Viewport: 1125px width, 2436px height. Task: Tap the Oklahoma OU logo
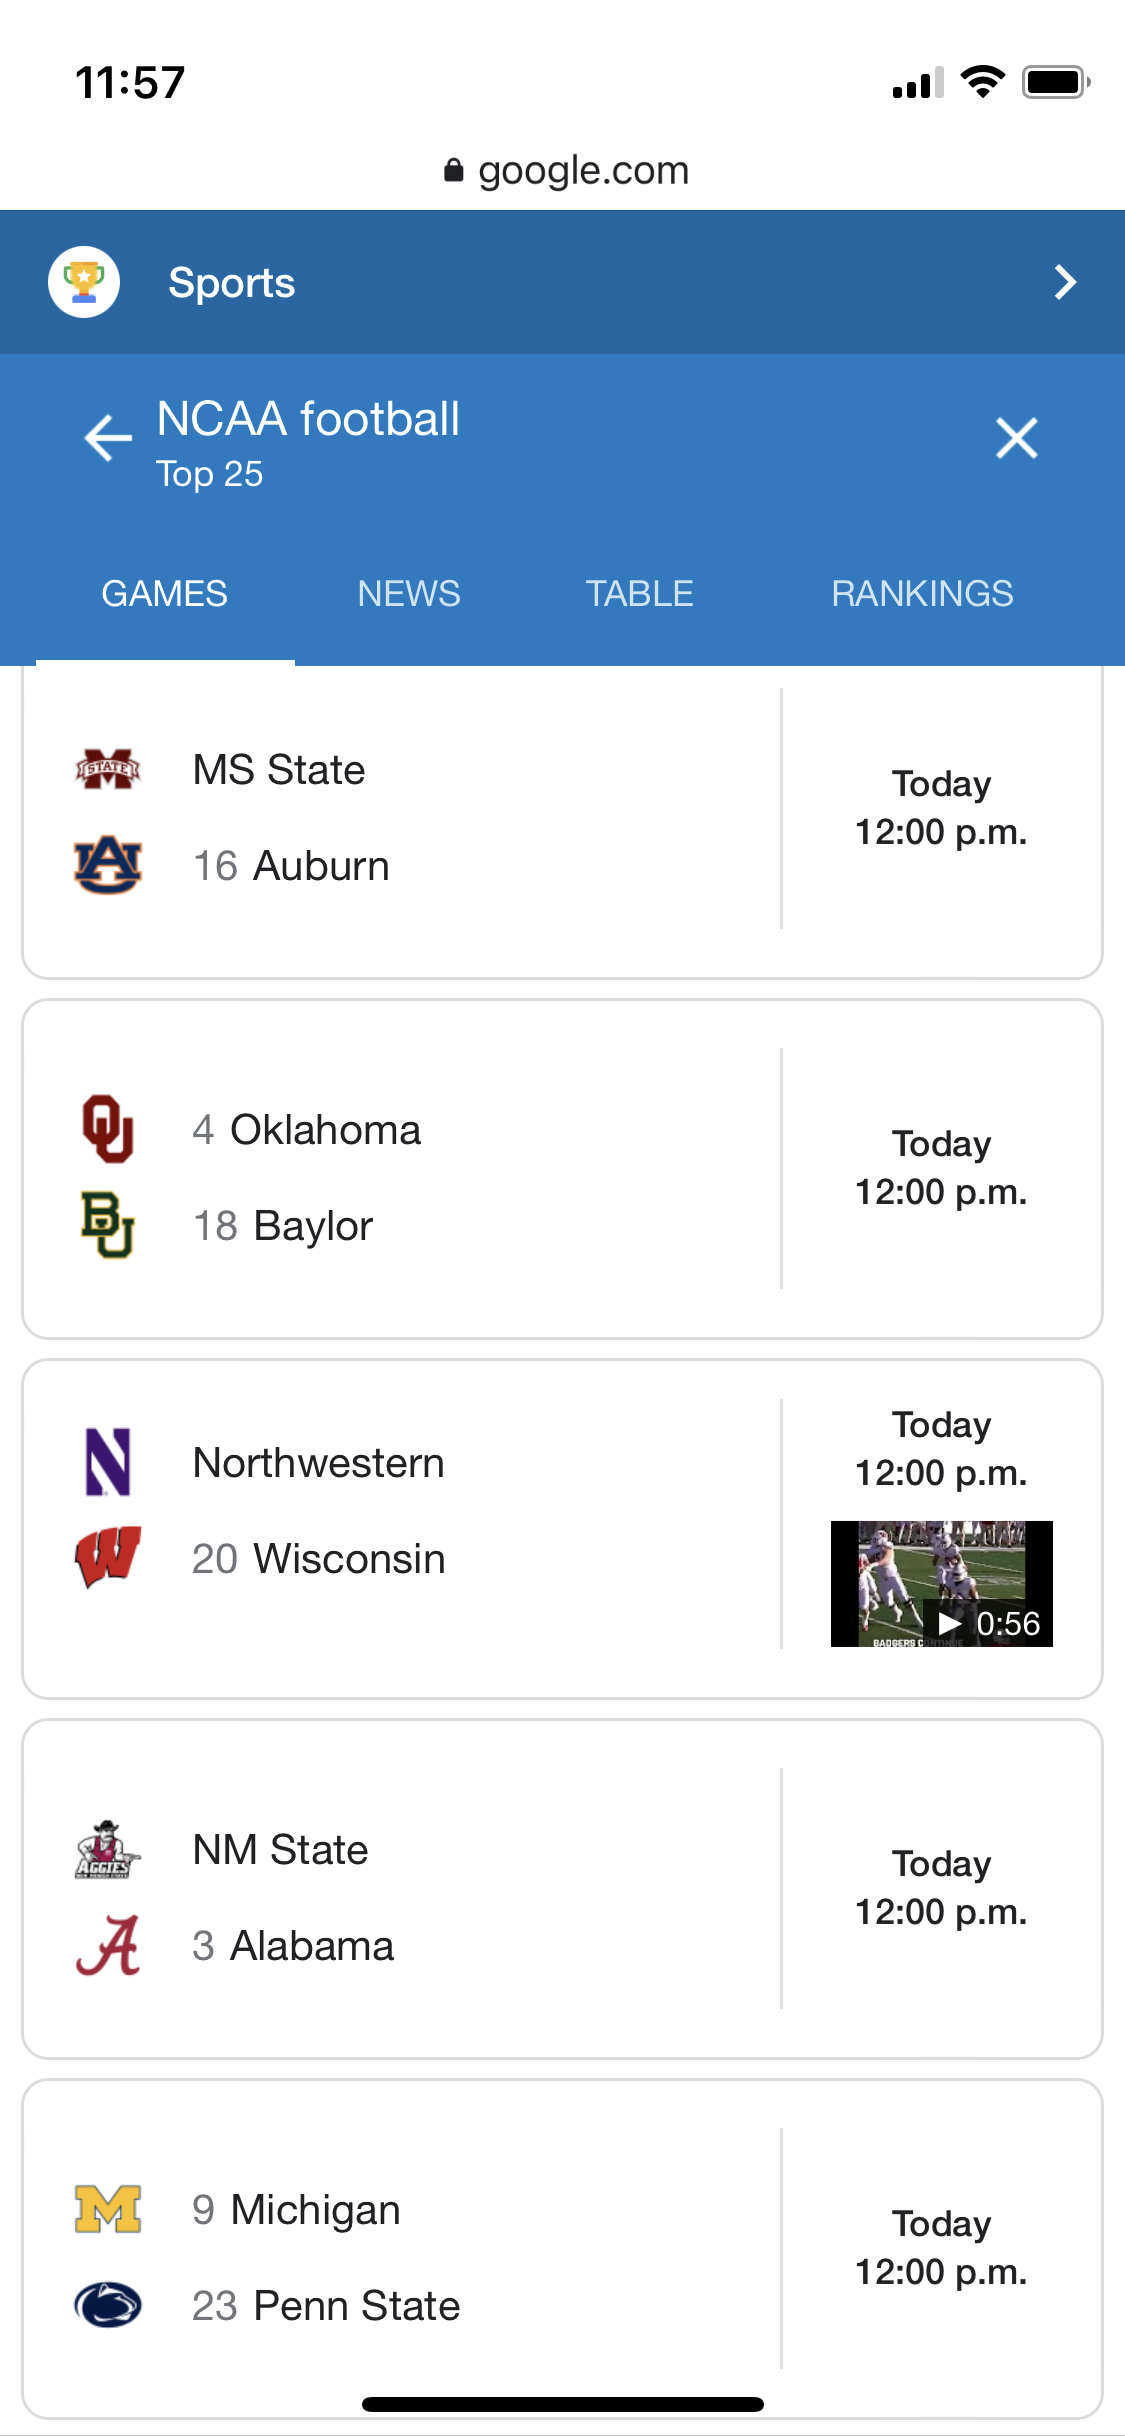tap(108, 1129)
